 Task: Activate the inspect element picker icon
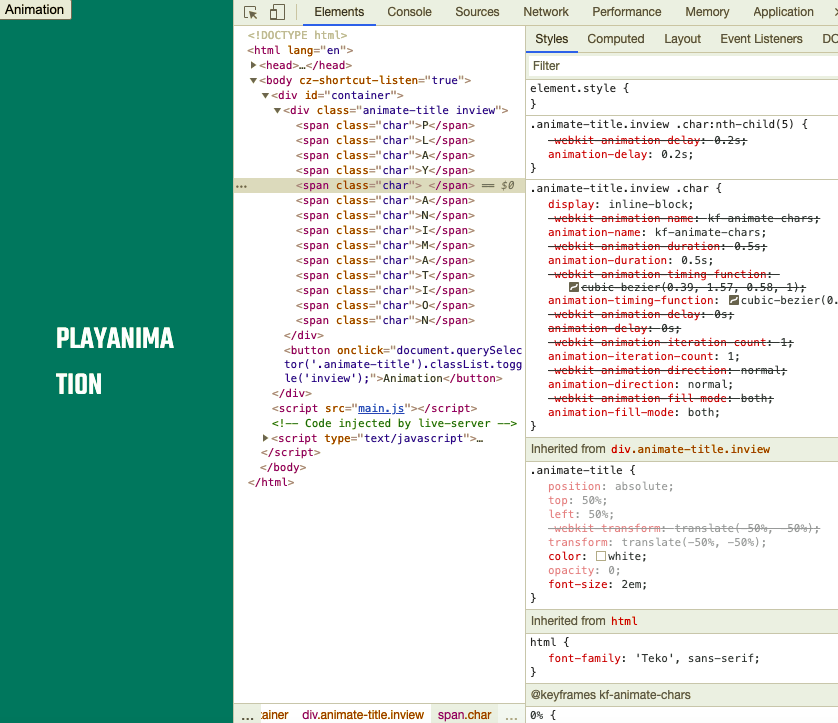coord(250,12)
